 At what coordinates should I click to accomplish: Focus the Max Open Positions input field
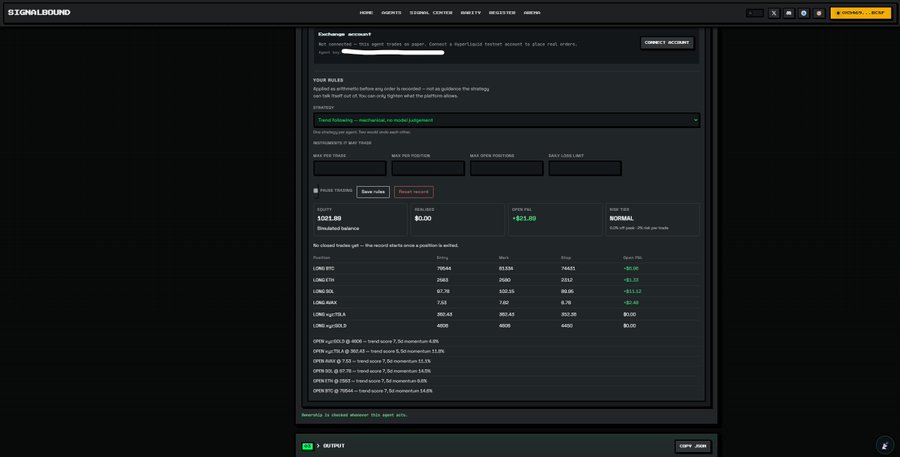[506, 168]
